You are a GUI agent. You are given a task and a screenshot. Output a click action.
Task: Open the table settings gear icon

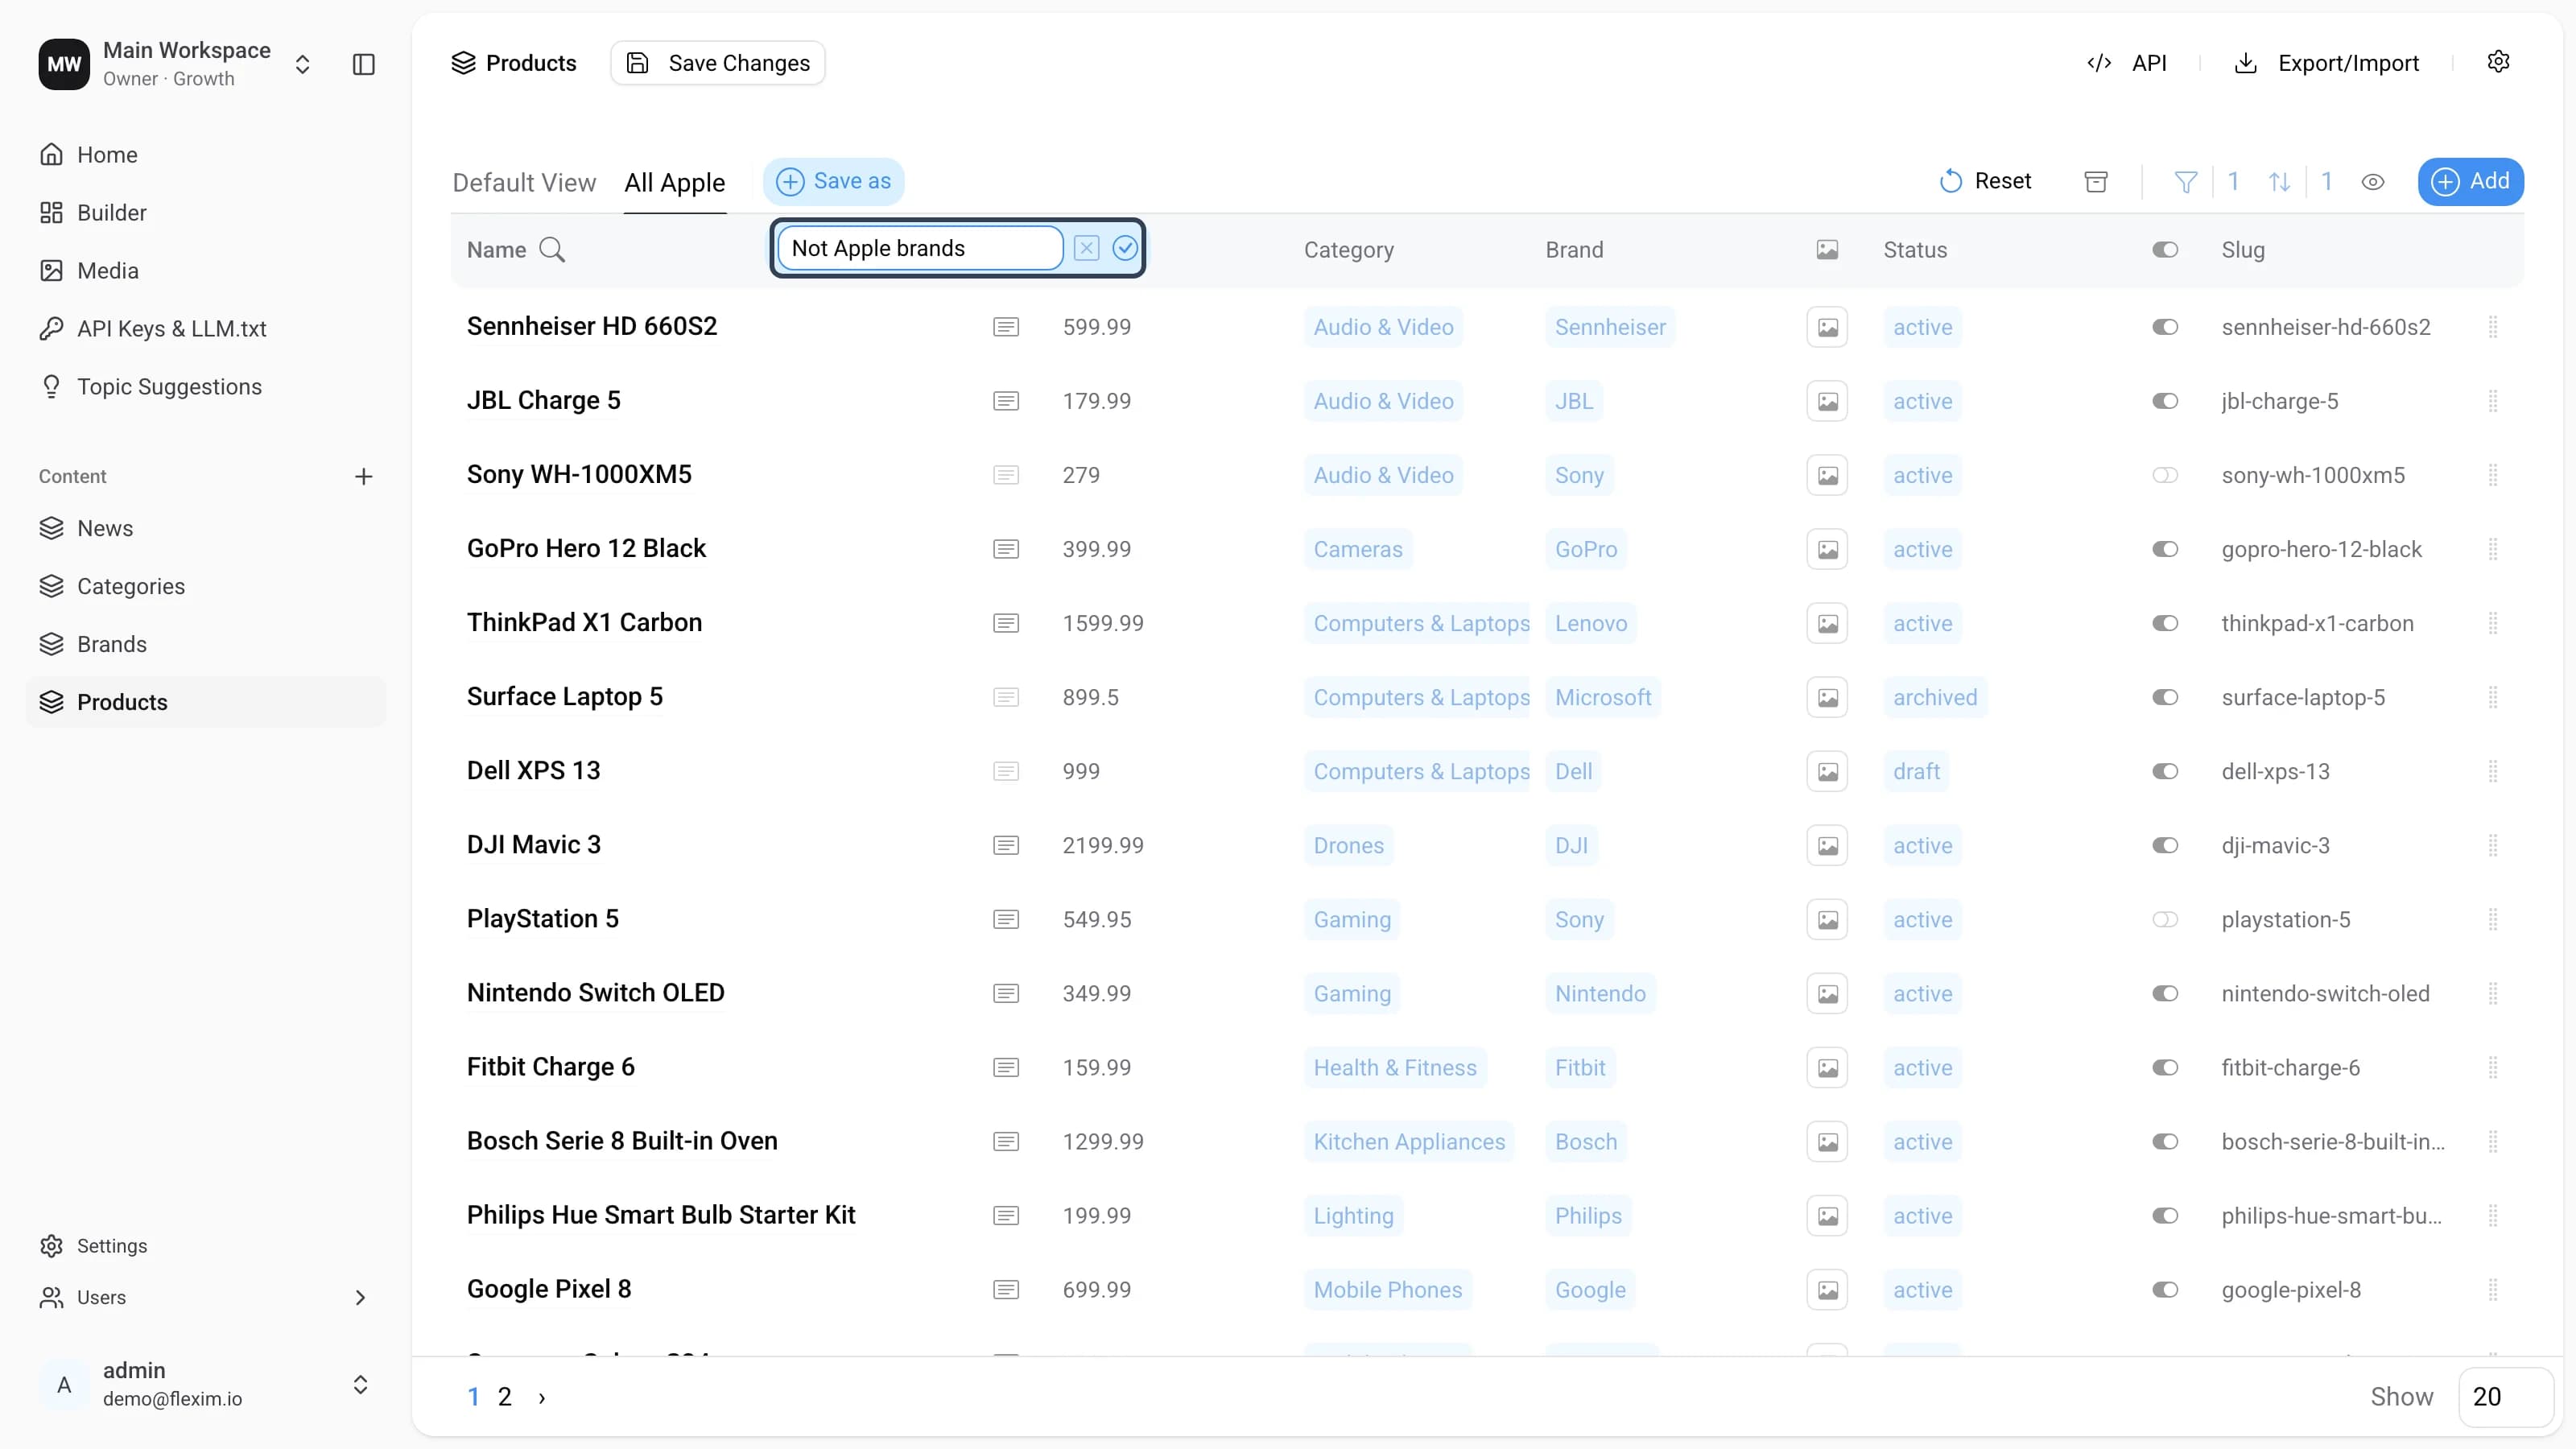2498,62
